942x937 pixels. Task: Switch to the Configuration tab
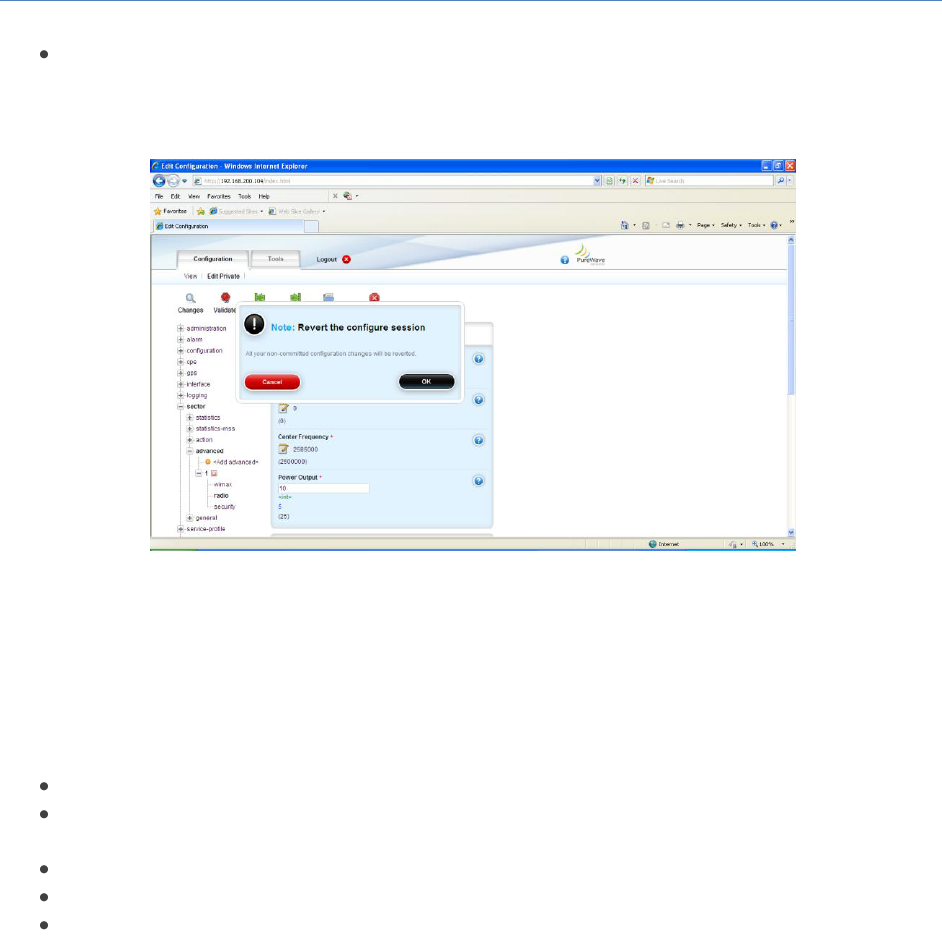(x=213, y=259)
